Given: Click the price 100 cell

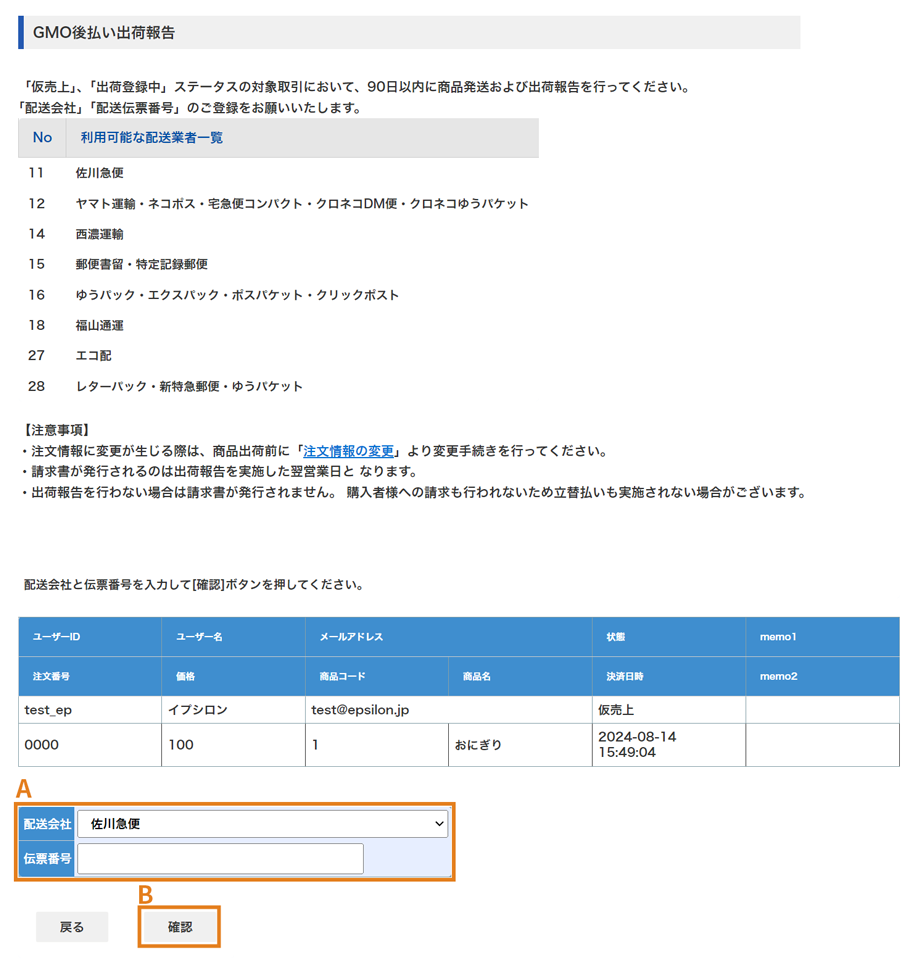Looking at the screenshot, I should (233, 744).
